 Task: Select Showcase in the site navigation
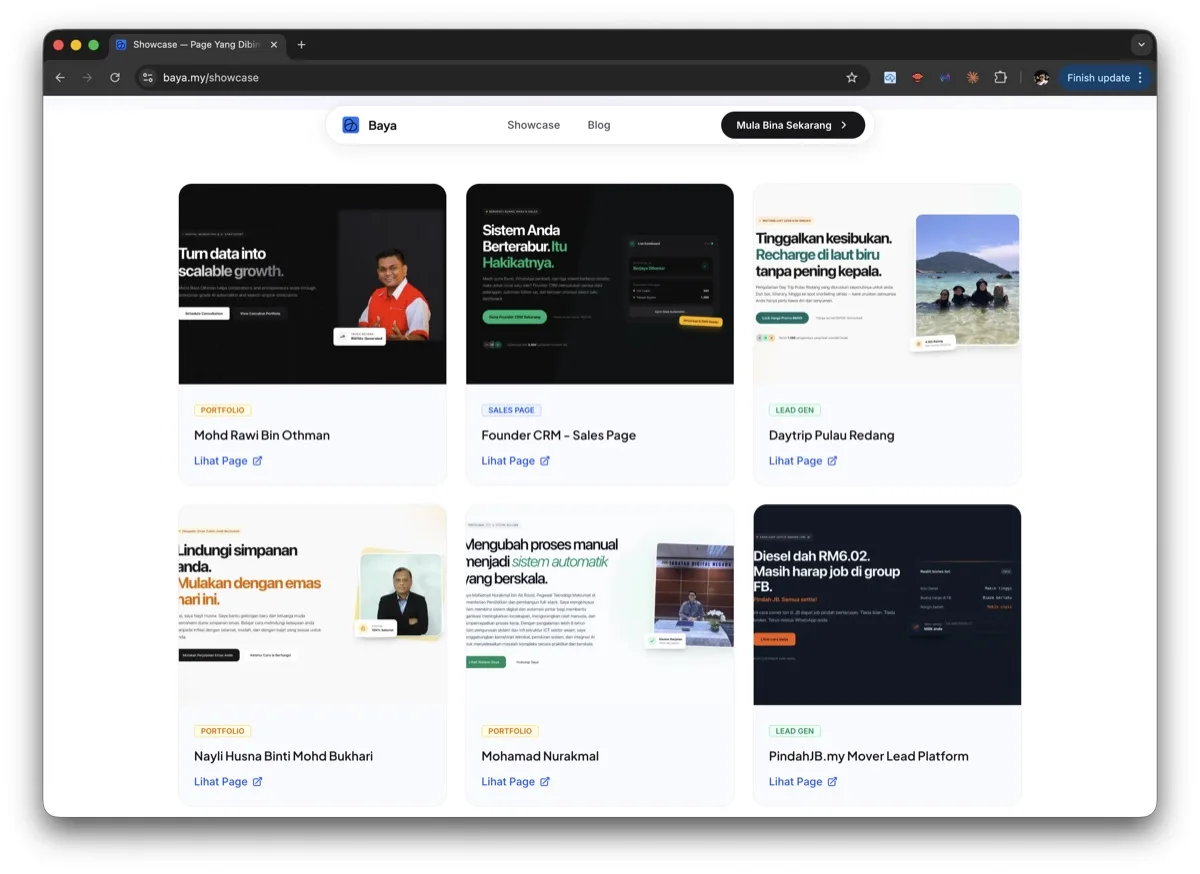click(x=533, y=124)
